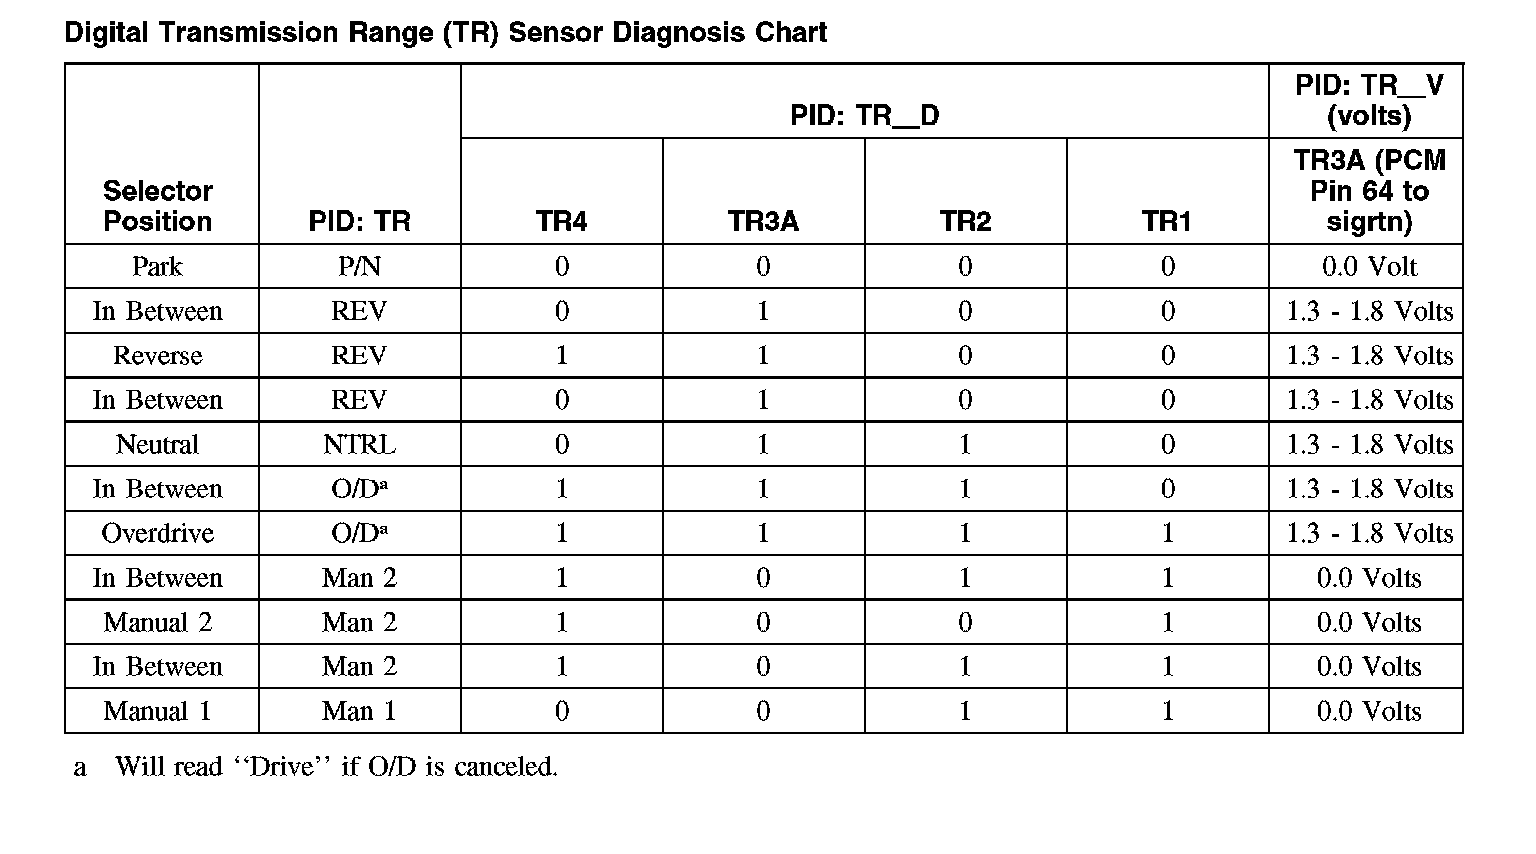Select the TR1 column header
This screenshot has height=854, width=1536.
point(1166,221)
